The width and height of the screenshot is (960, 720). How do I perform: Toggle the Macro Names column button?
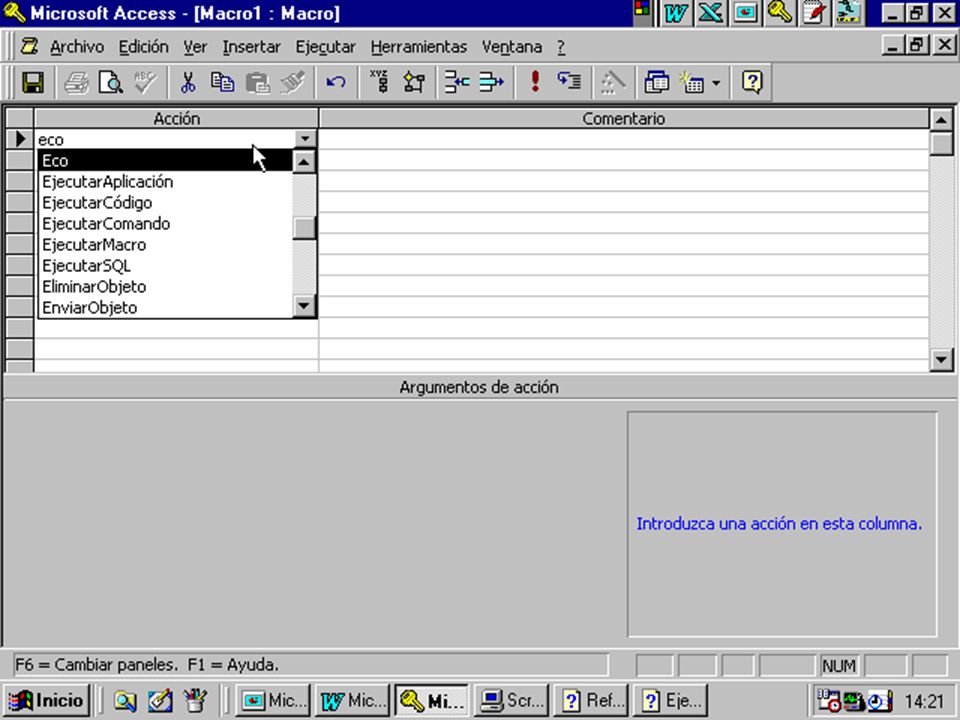[380, 82]
